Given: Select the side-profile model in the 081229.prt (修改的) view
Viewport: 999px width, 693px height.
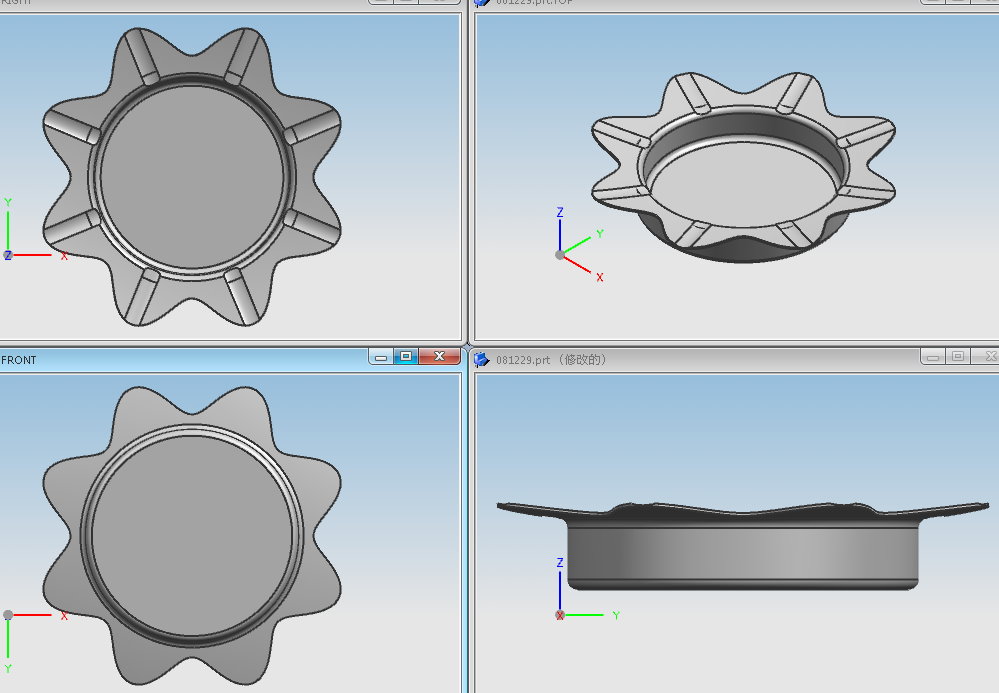Looking at the screenshot, I should 742,546.
